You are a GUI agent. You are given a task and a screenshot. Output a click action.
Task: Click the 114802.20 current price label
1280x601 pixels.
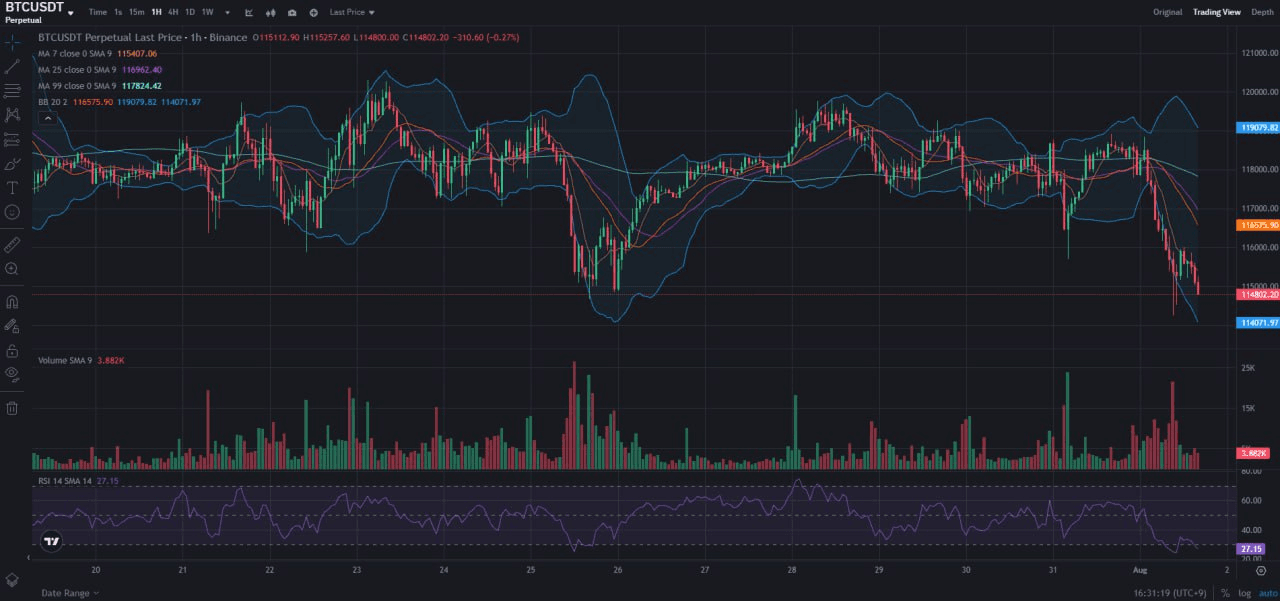1258,295
